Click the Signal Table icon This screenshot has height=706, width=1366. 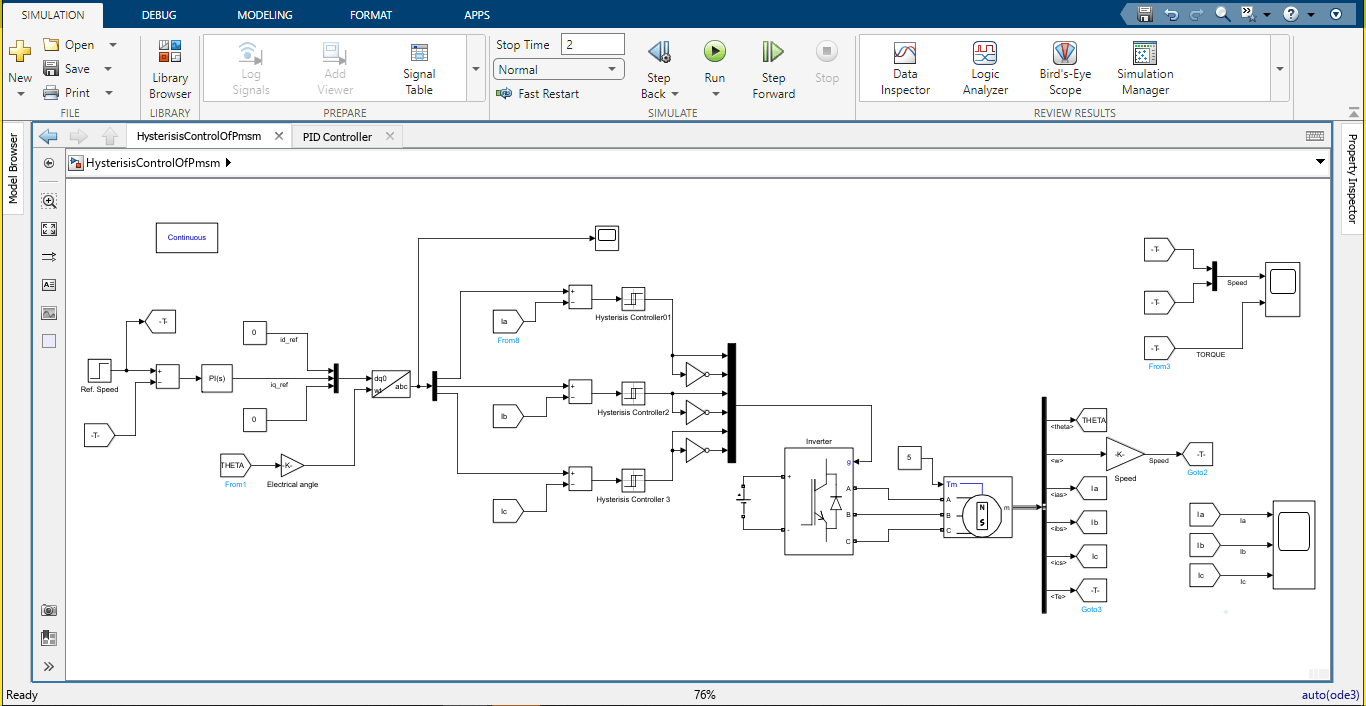[418, 62]
